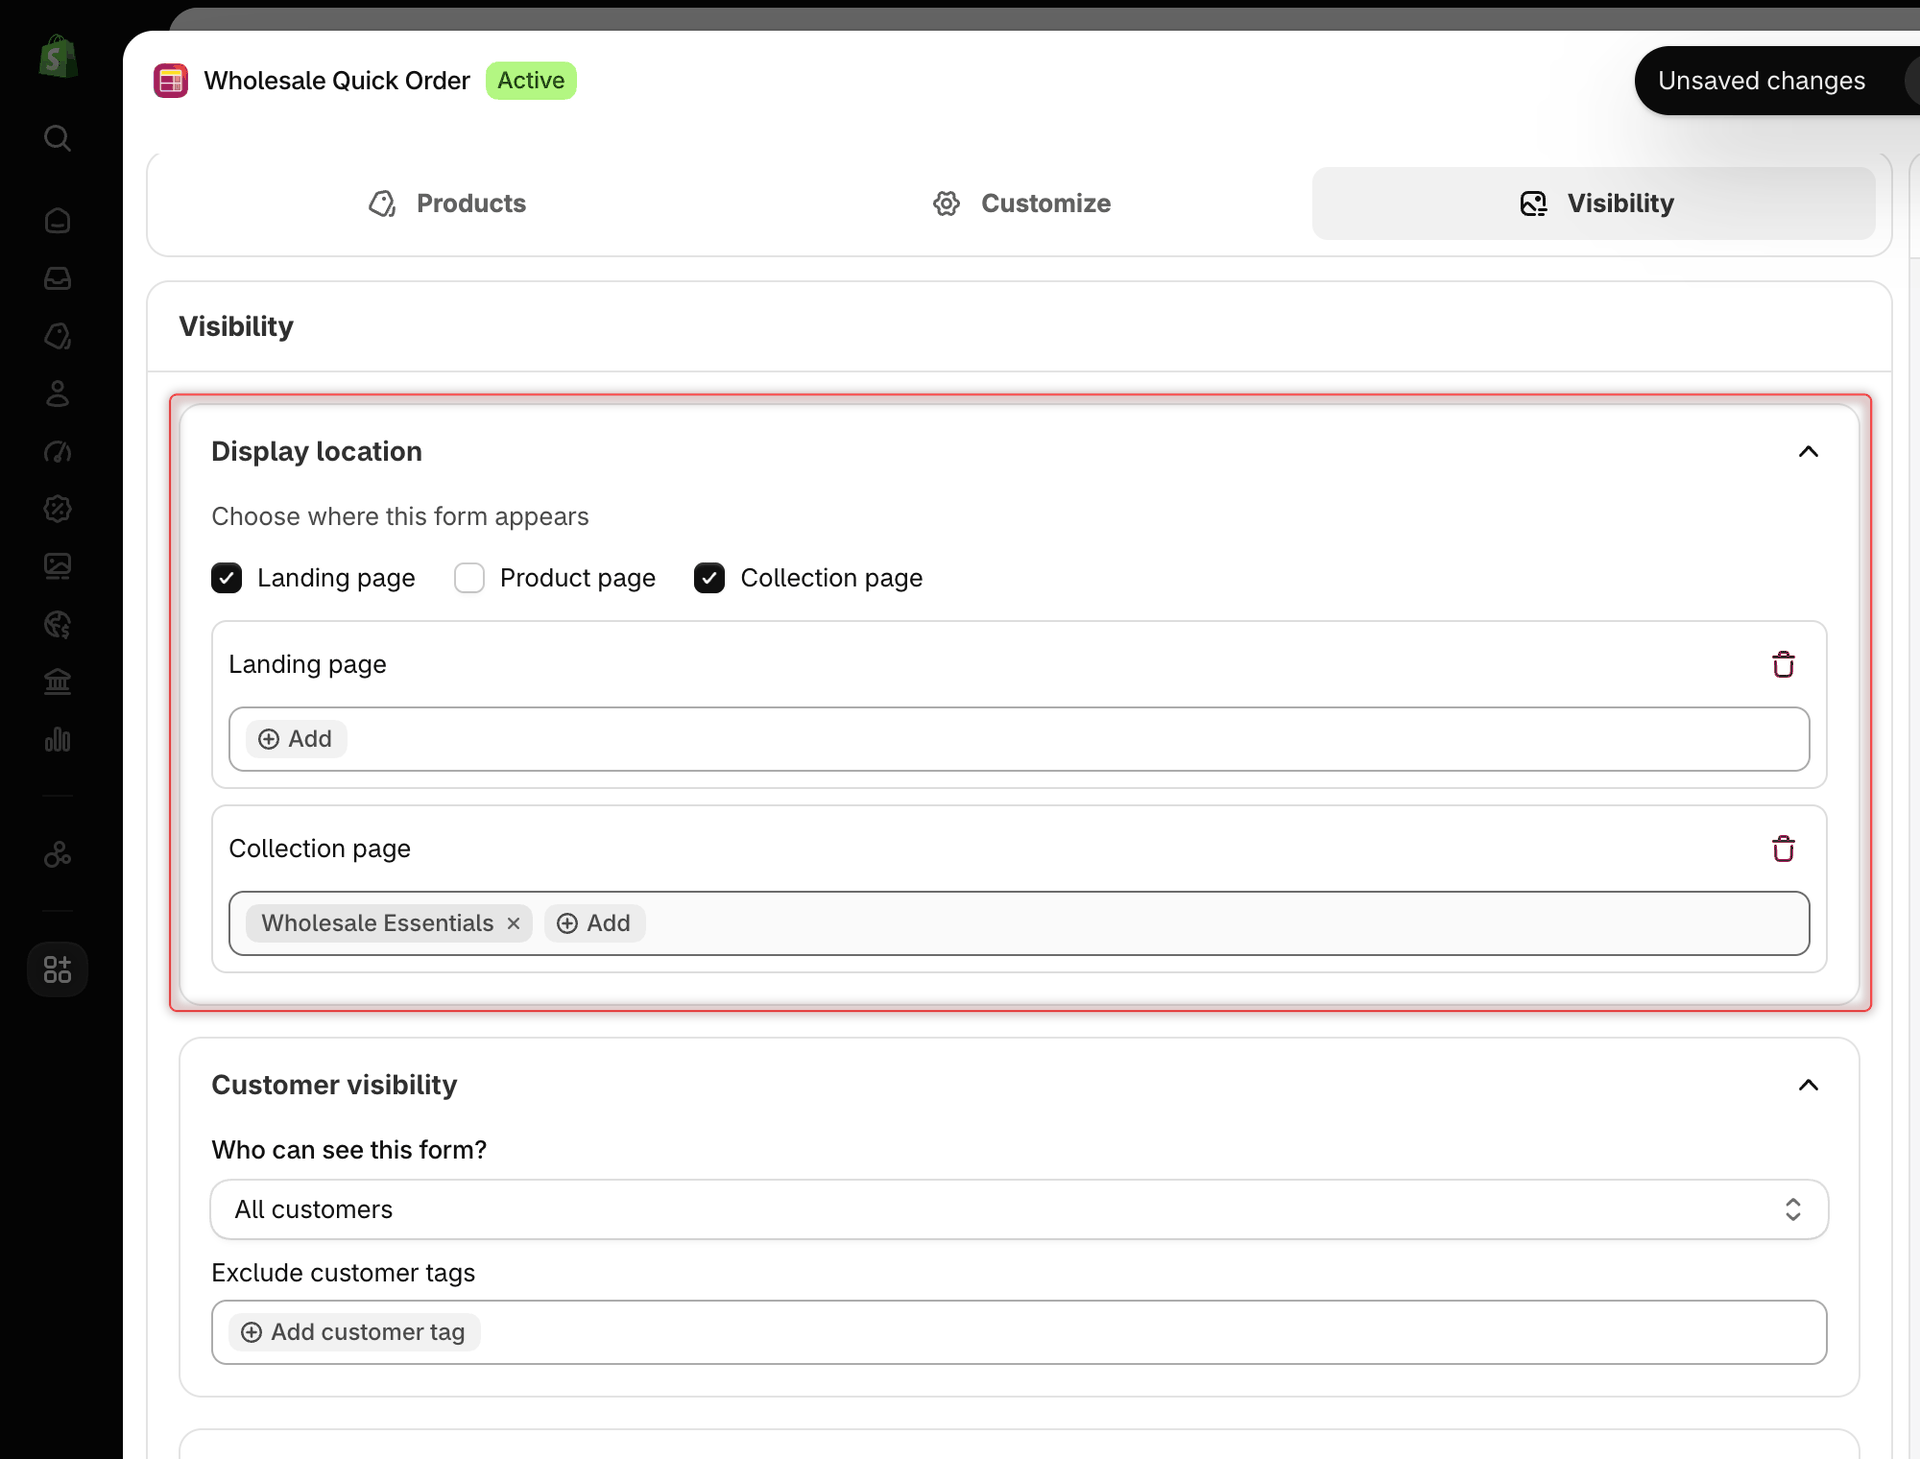Click Add customer tag field

tap(354, 1332)
